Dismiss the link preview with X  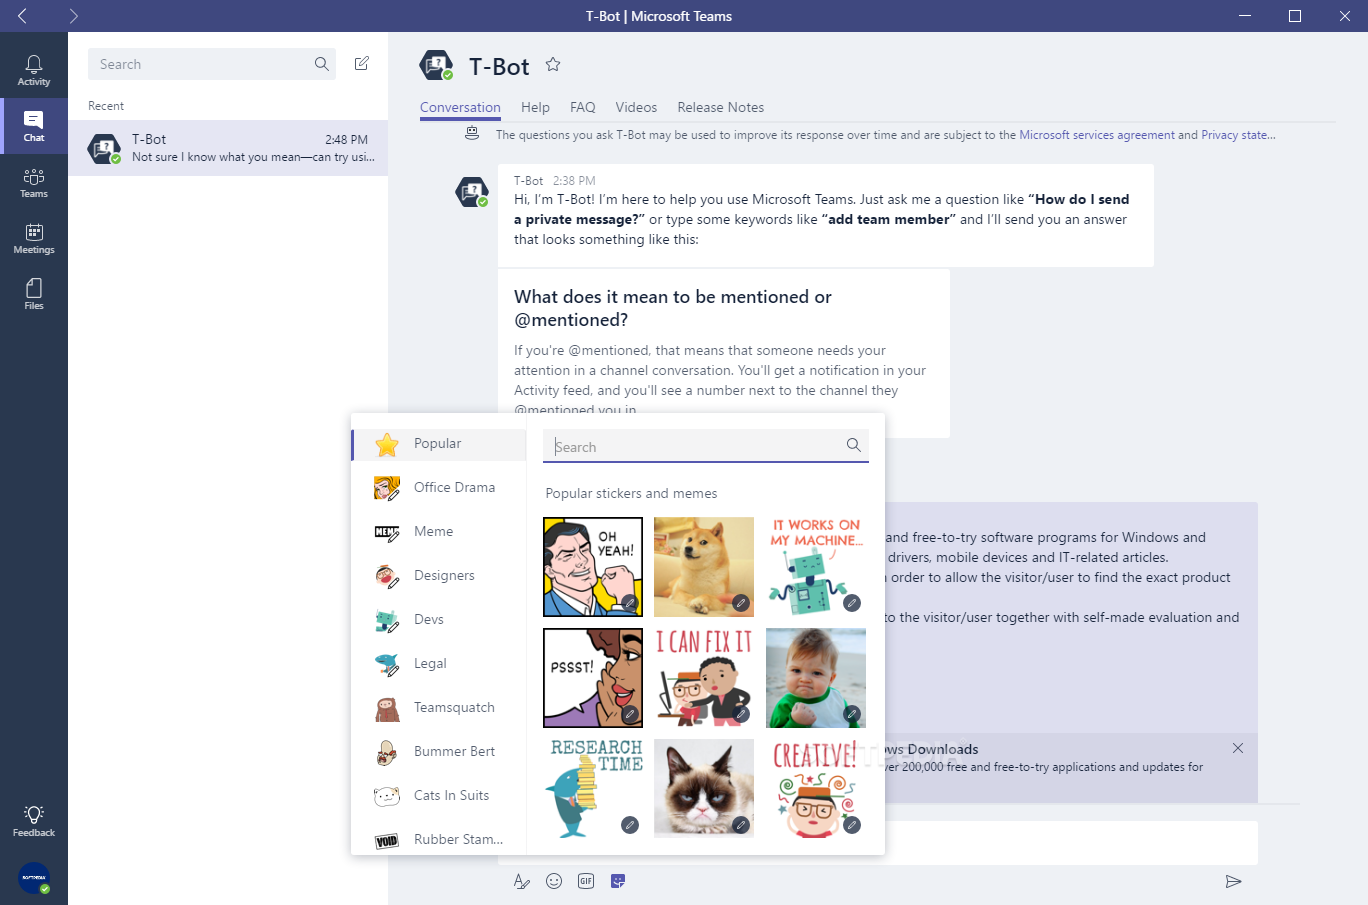coord(1238,748)
